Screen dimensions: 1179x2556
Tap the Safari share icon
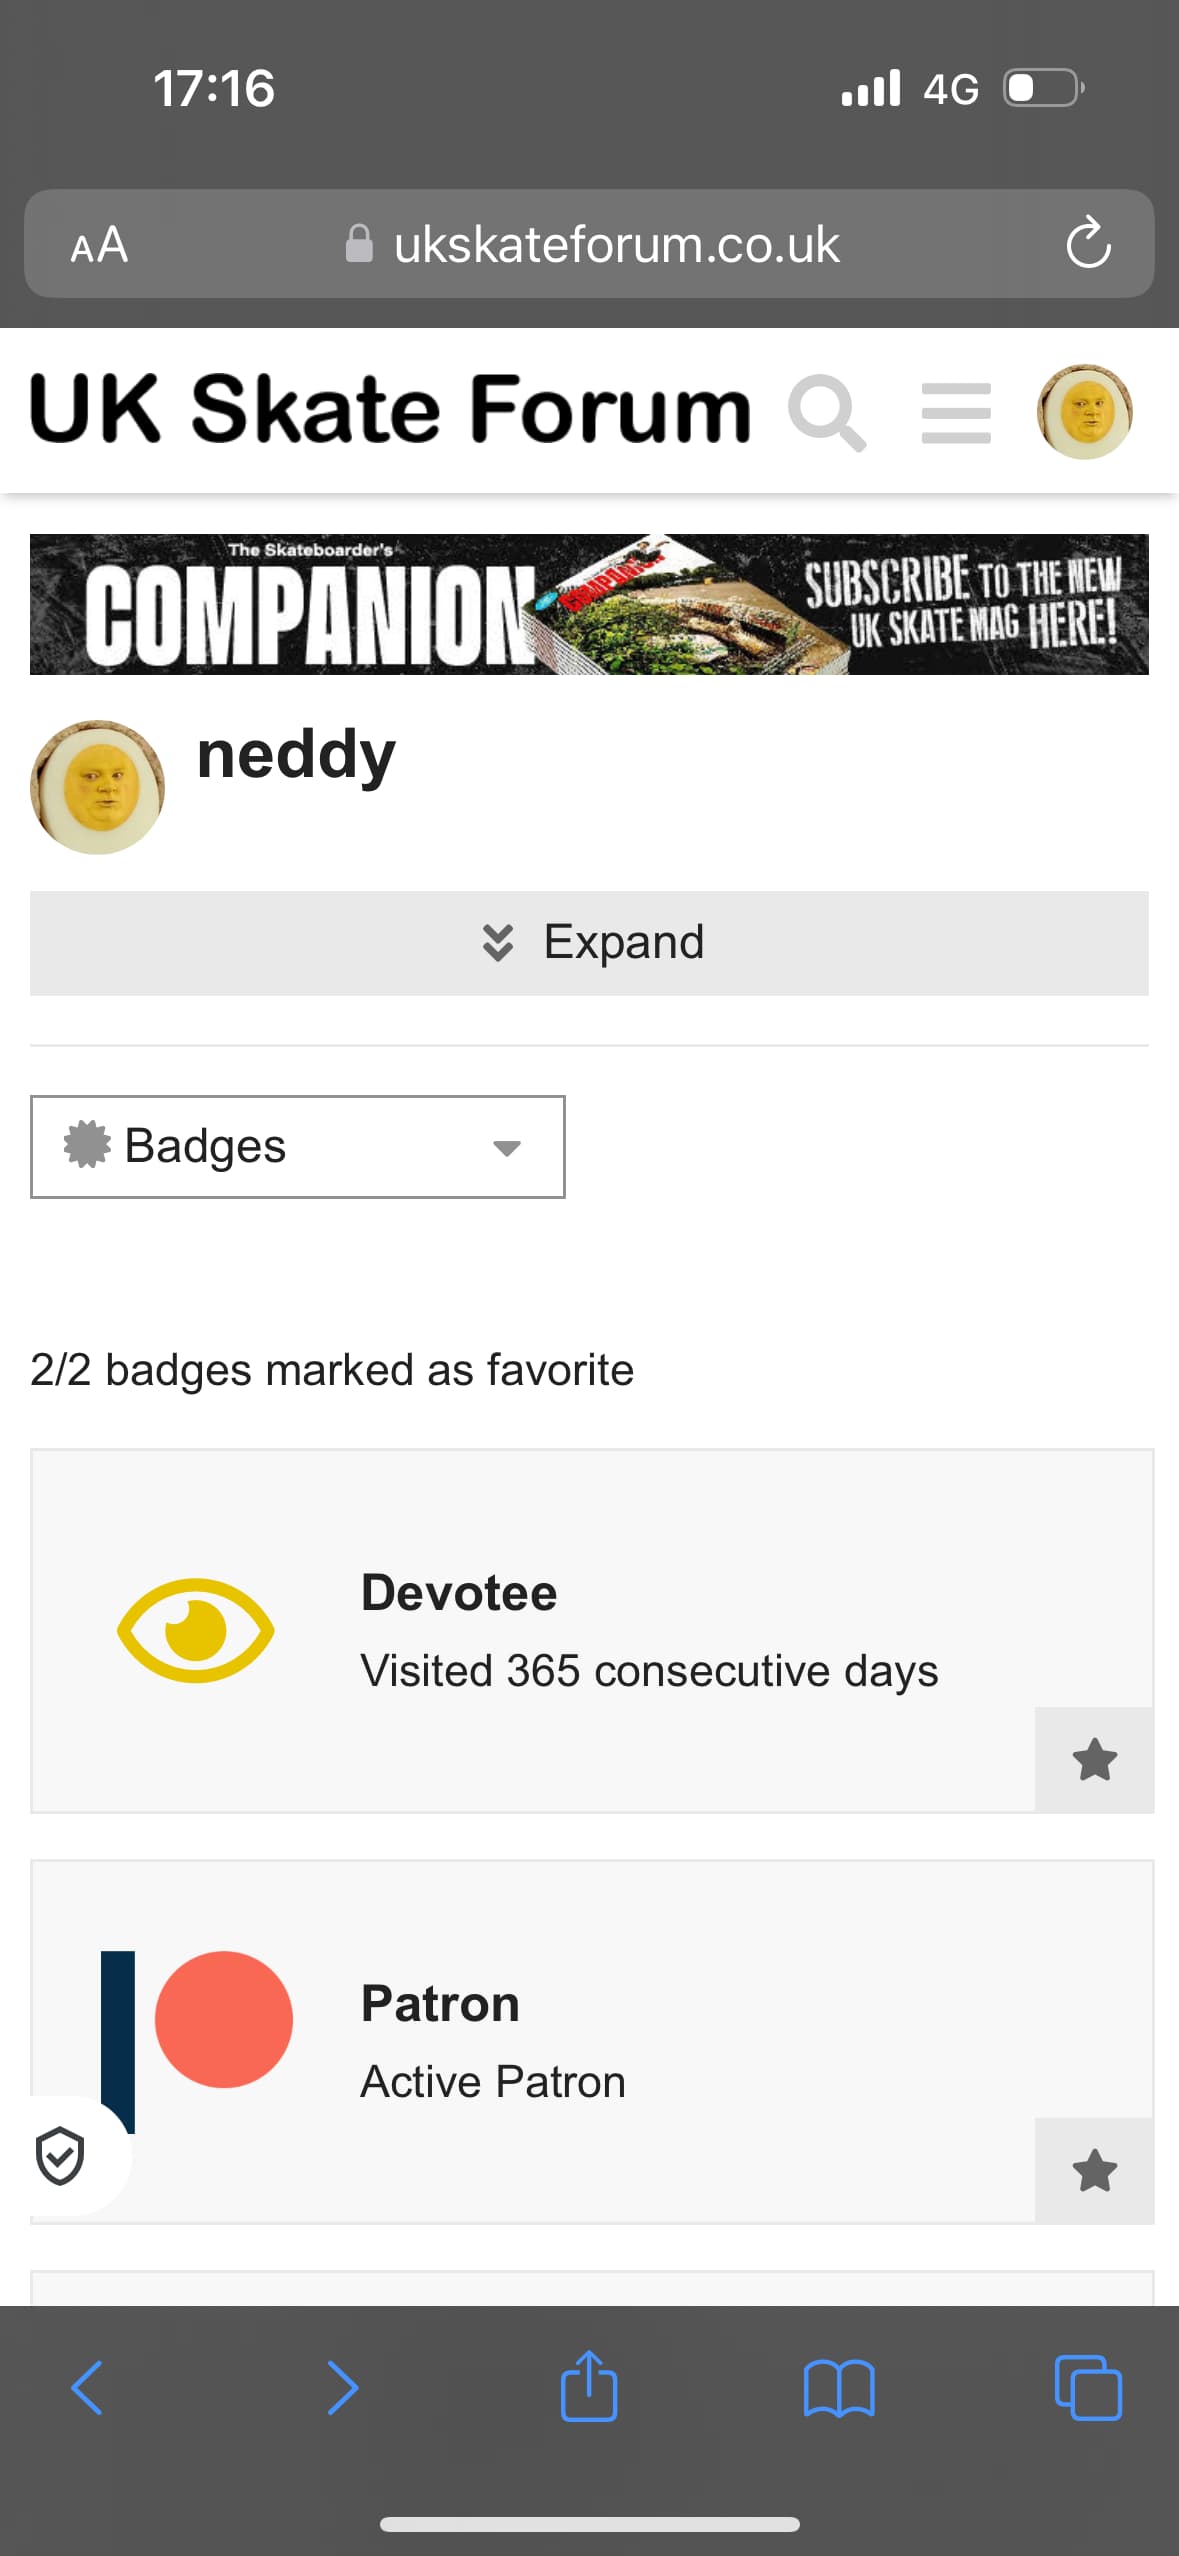point(589,2388)
